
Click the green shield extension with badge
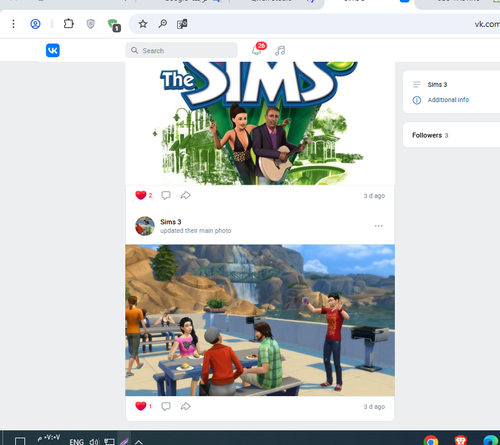pyautogui.click(x=114, y=25)
